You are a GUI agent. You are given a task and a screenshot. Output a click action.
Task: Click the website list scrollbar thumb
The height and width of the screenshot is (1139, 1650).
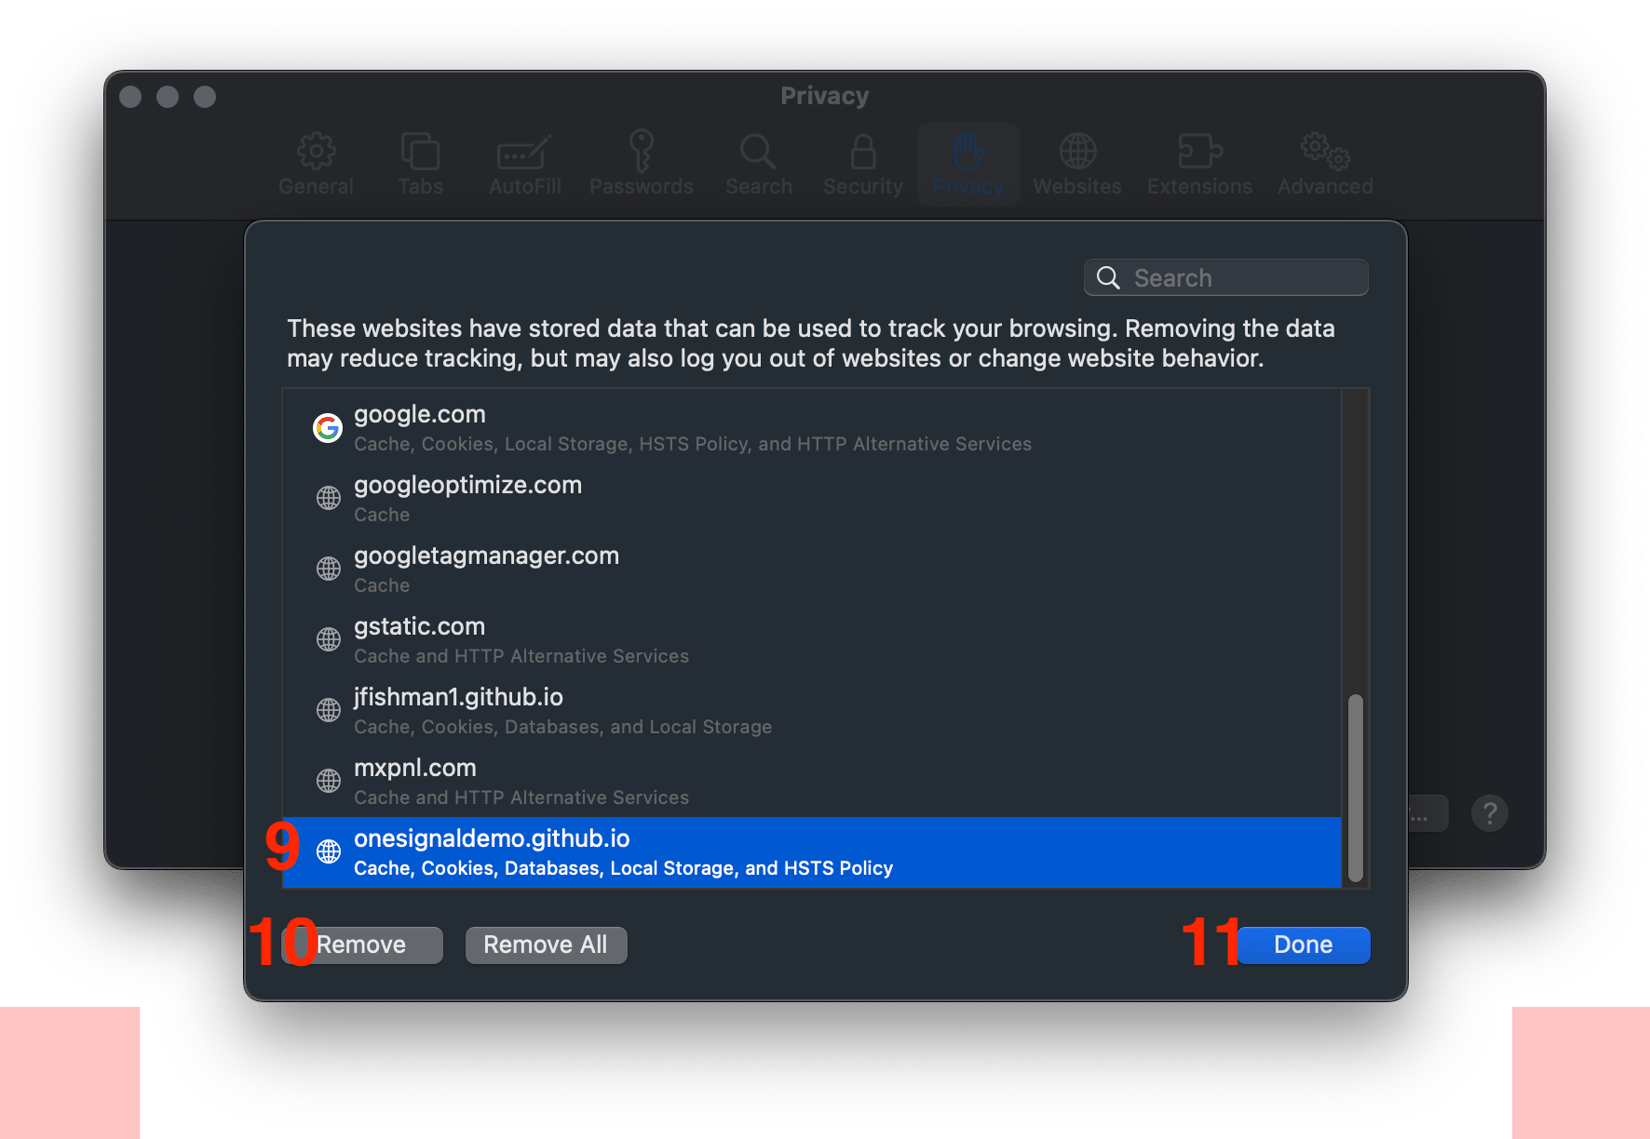(x=1356, y=788)
